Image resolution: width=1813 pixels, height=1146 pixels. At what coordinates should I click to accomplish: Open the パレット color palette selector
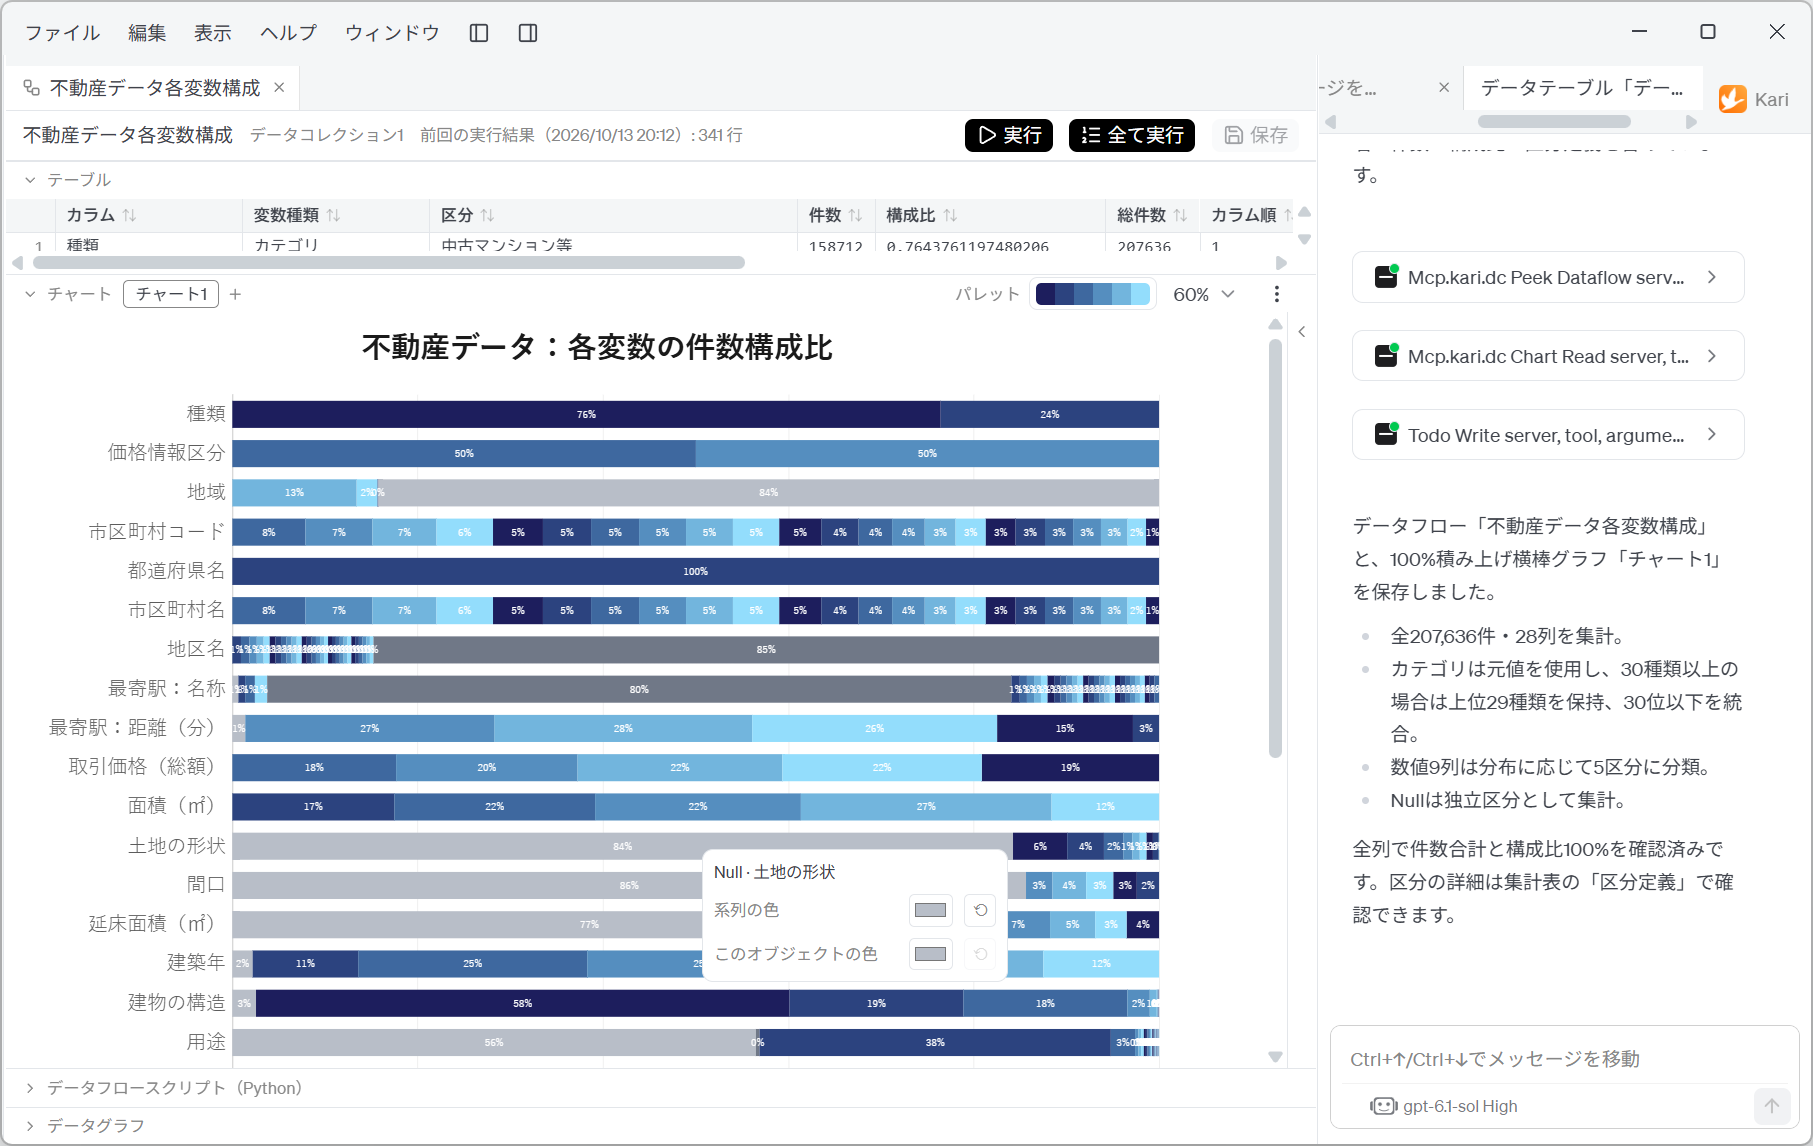(x=1092, y=294)
